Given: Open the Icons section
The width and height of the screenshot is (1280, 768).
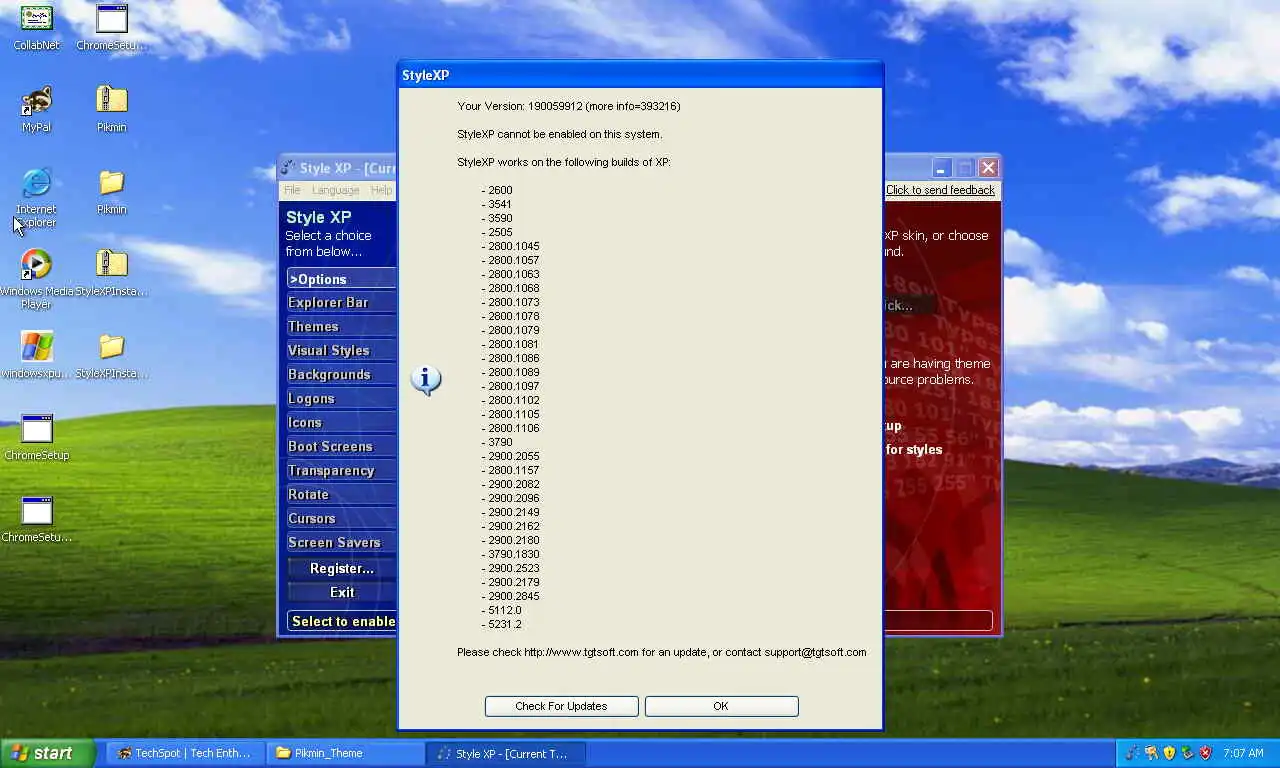Looking at the screenshot, I should (x=341, y=423).
